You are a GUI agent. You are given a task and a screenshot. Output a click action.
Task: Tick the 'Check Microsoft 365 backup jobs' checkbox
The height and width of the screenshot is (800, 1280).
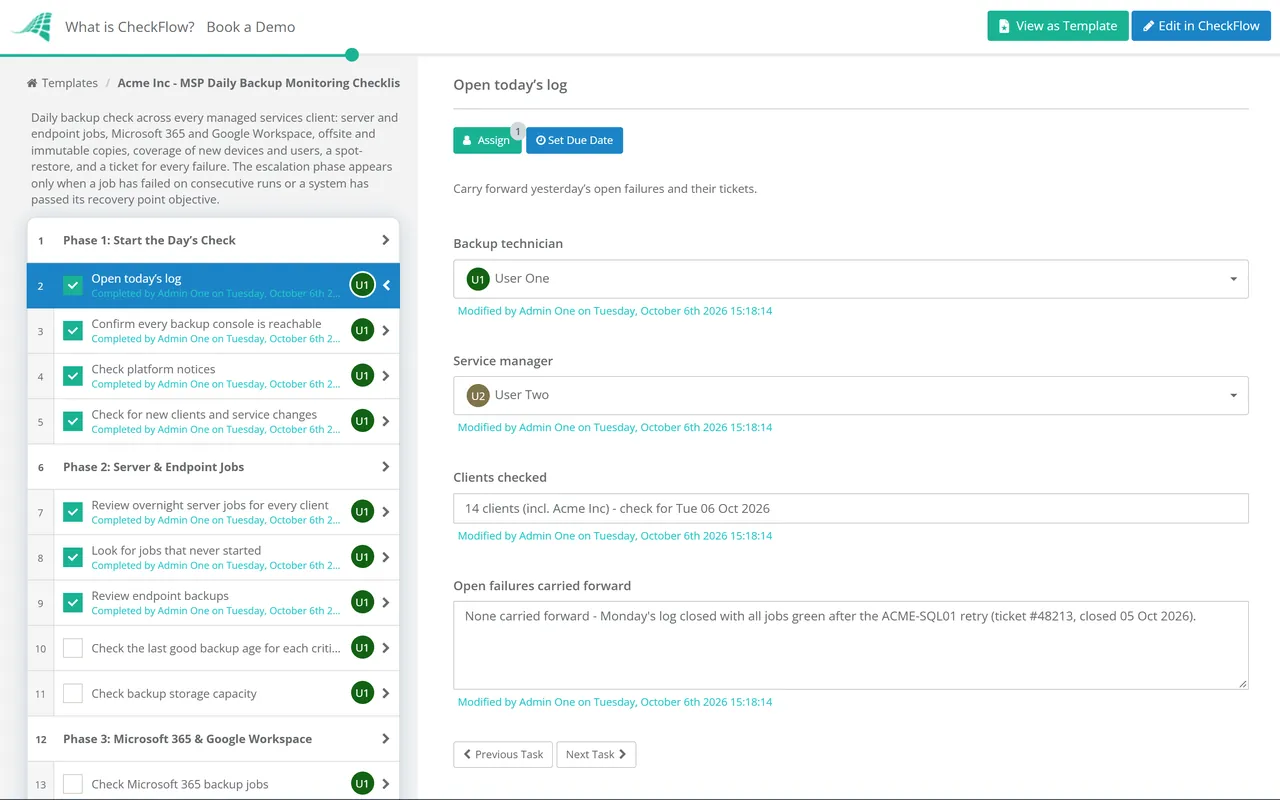(73, 784)
